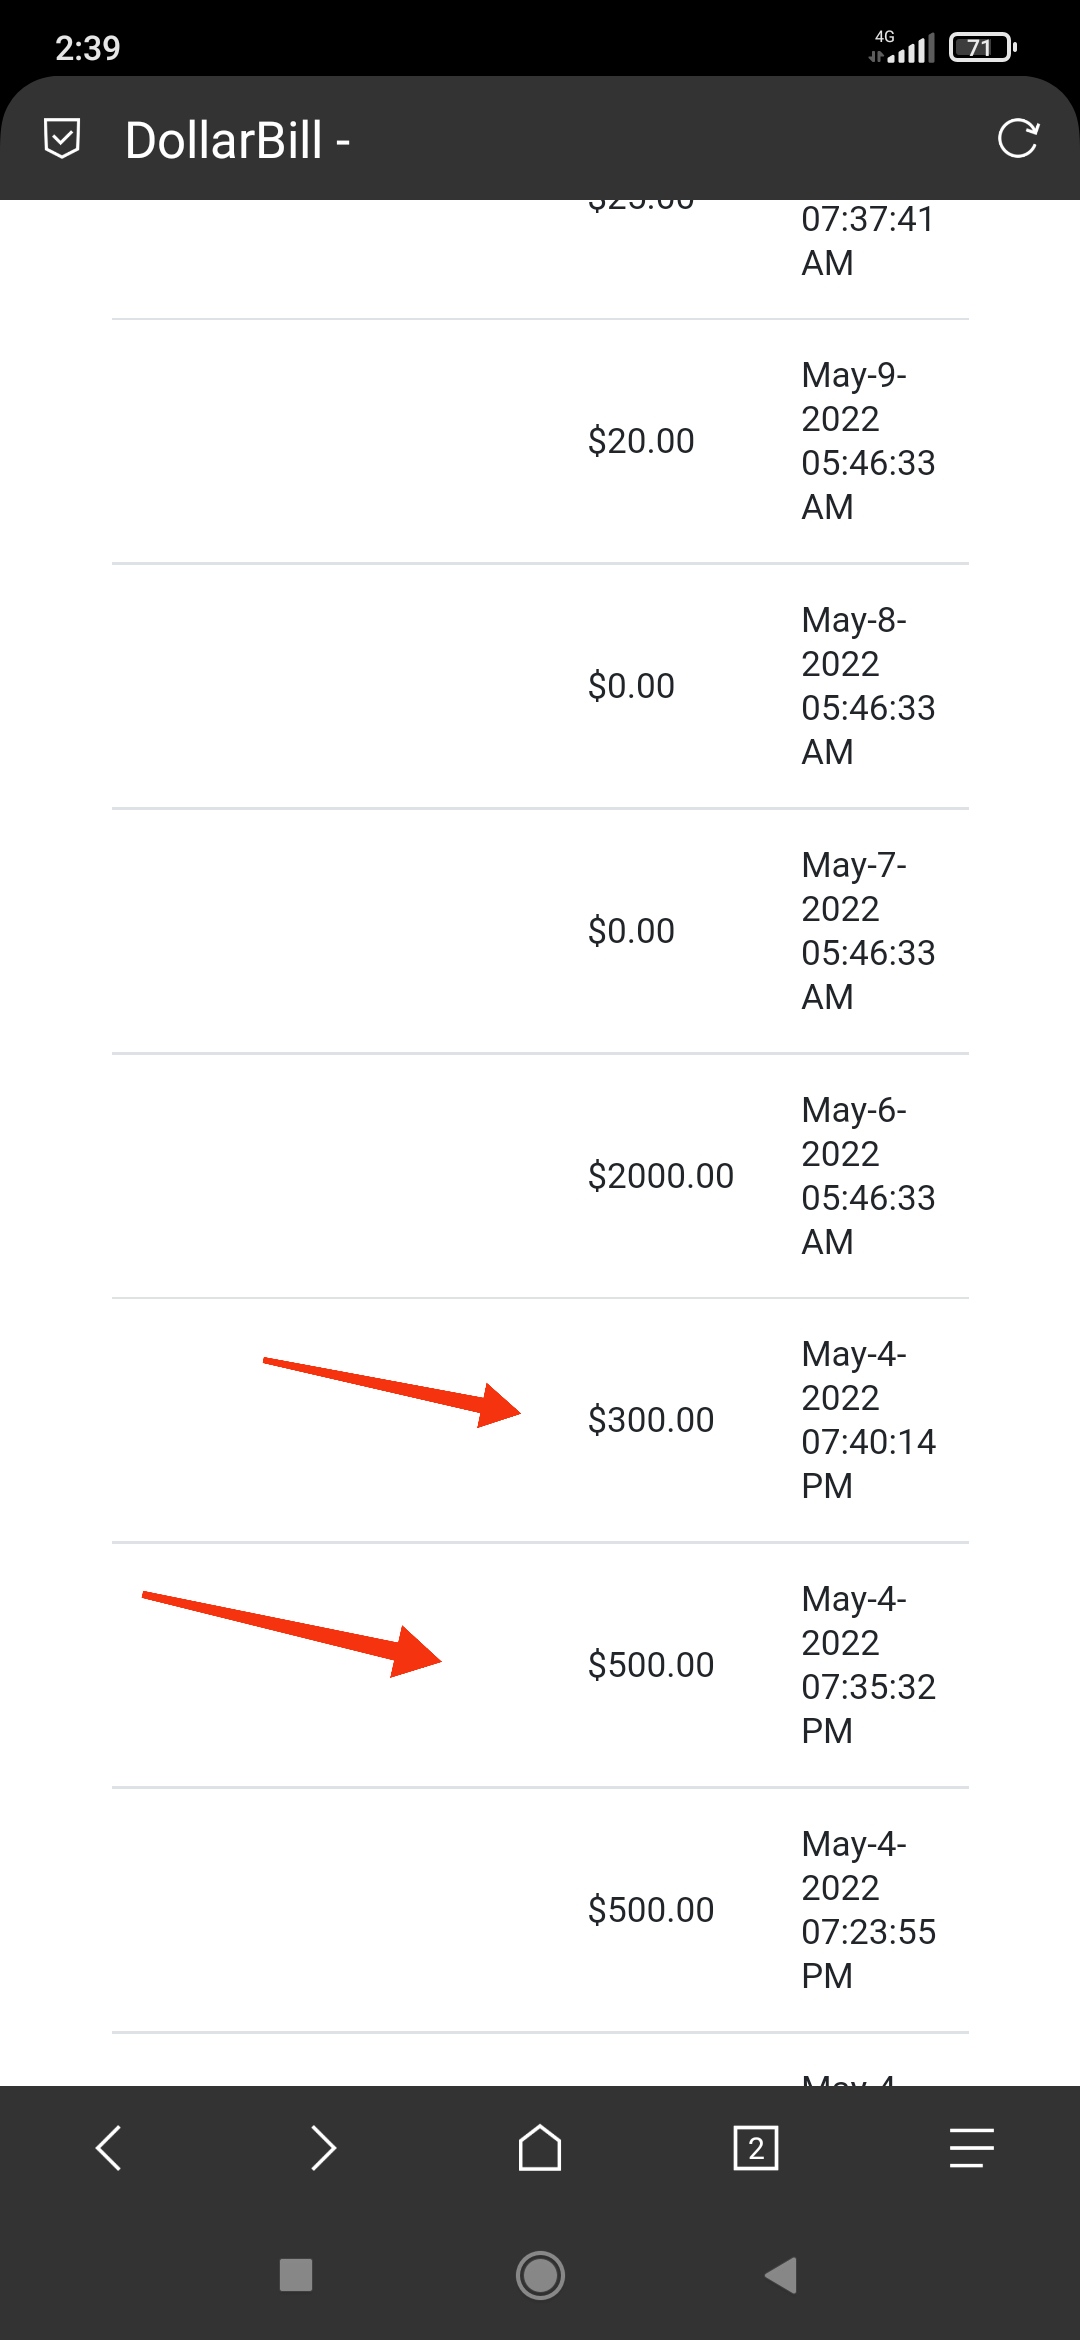Select the $20.00 amount entry
The image size is (1080, 2340).
coord(640,441)
